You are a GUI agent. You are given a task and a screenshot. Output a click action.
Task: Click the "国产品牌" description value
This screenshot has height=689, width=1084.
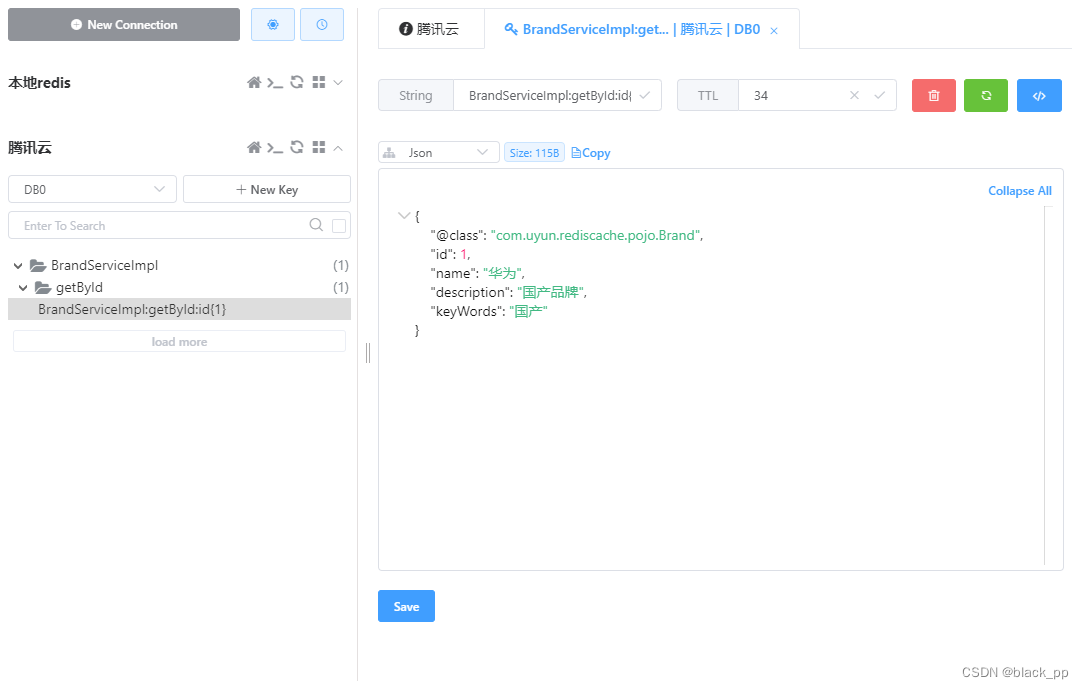tap(550, 292)
